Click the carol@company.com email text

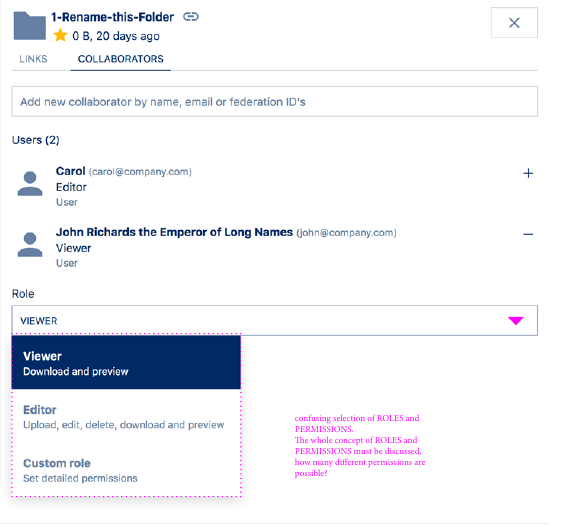[x=140, y=172]
